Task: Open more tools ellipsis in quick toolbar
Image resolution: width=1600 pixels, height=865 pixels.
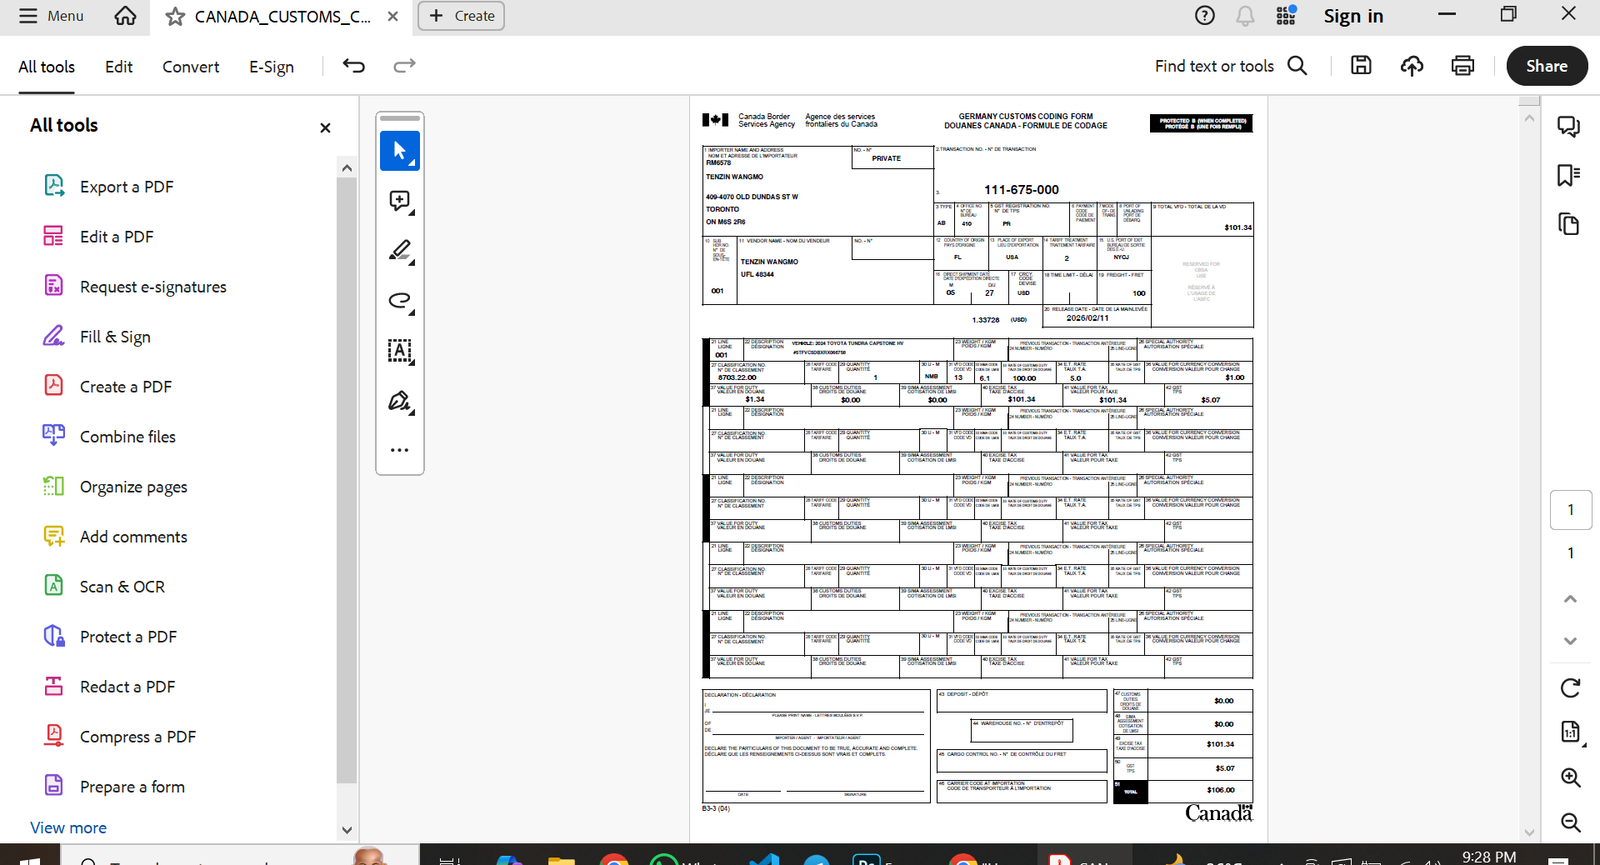Action: pos(400,450)
